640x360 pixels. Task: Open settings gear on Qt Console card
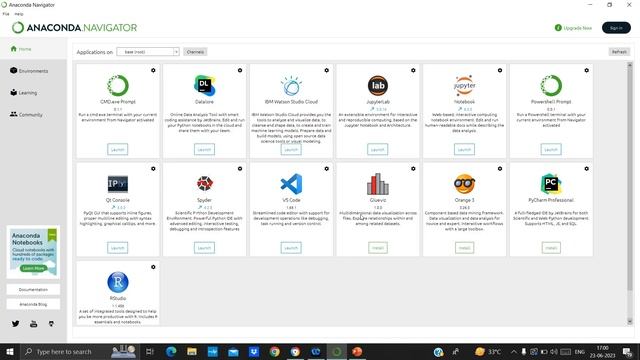coord(153,169)
